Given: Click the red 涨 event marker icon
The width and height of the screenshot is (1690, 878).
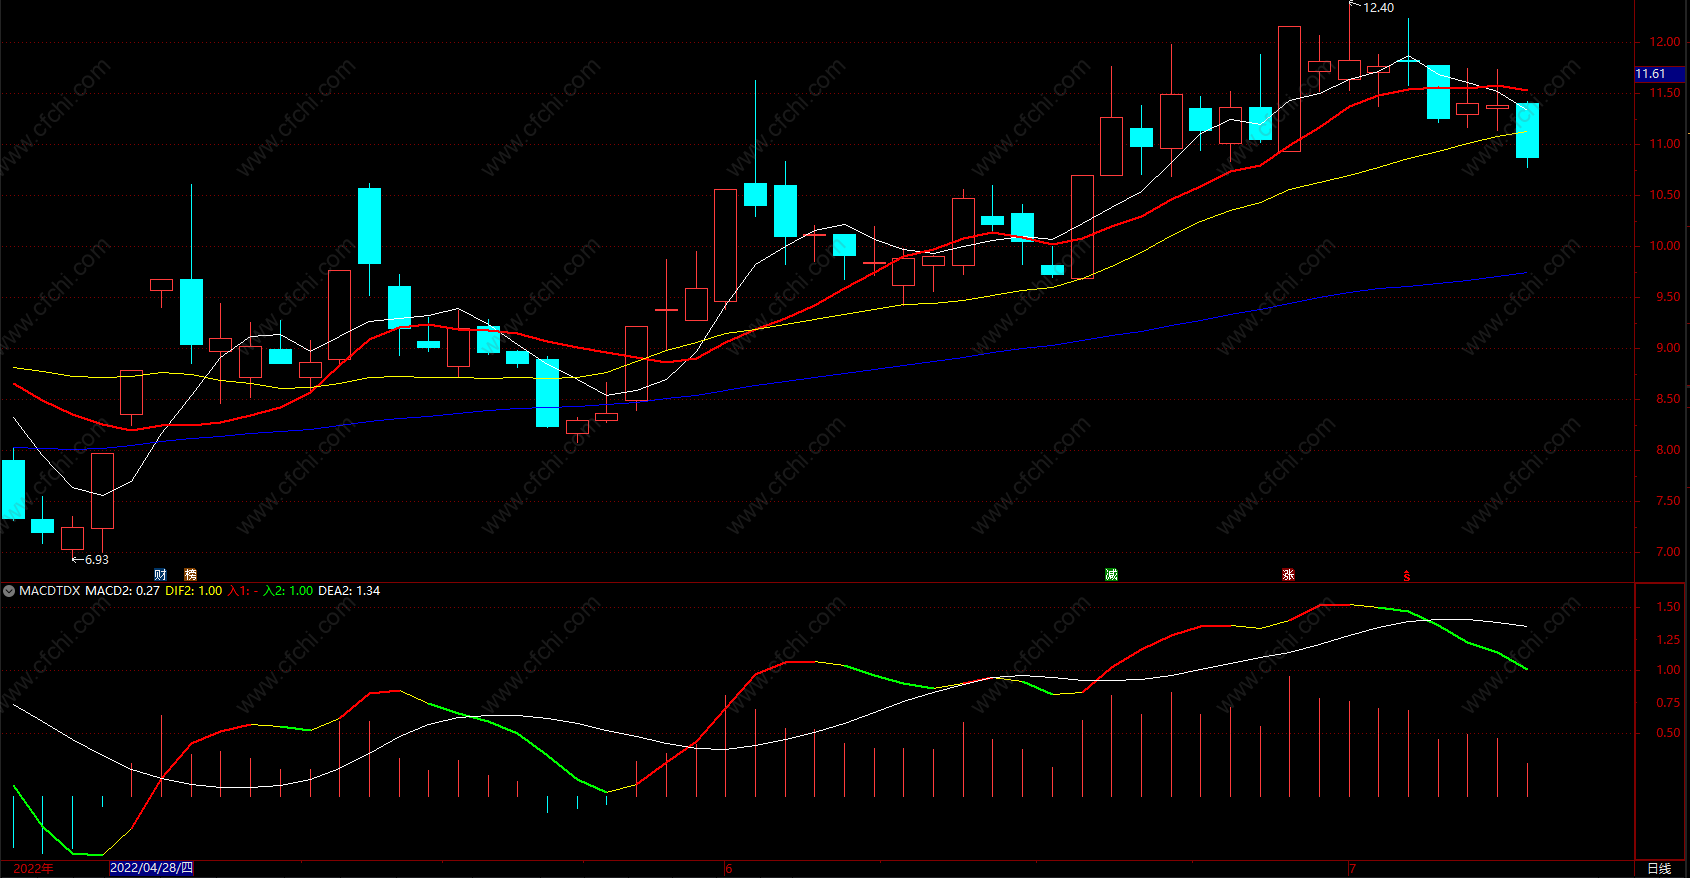Looking at the screenshot, I should (1289, 574).
